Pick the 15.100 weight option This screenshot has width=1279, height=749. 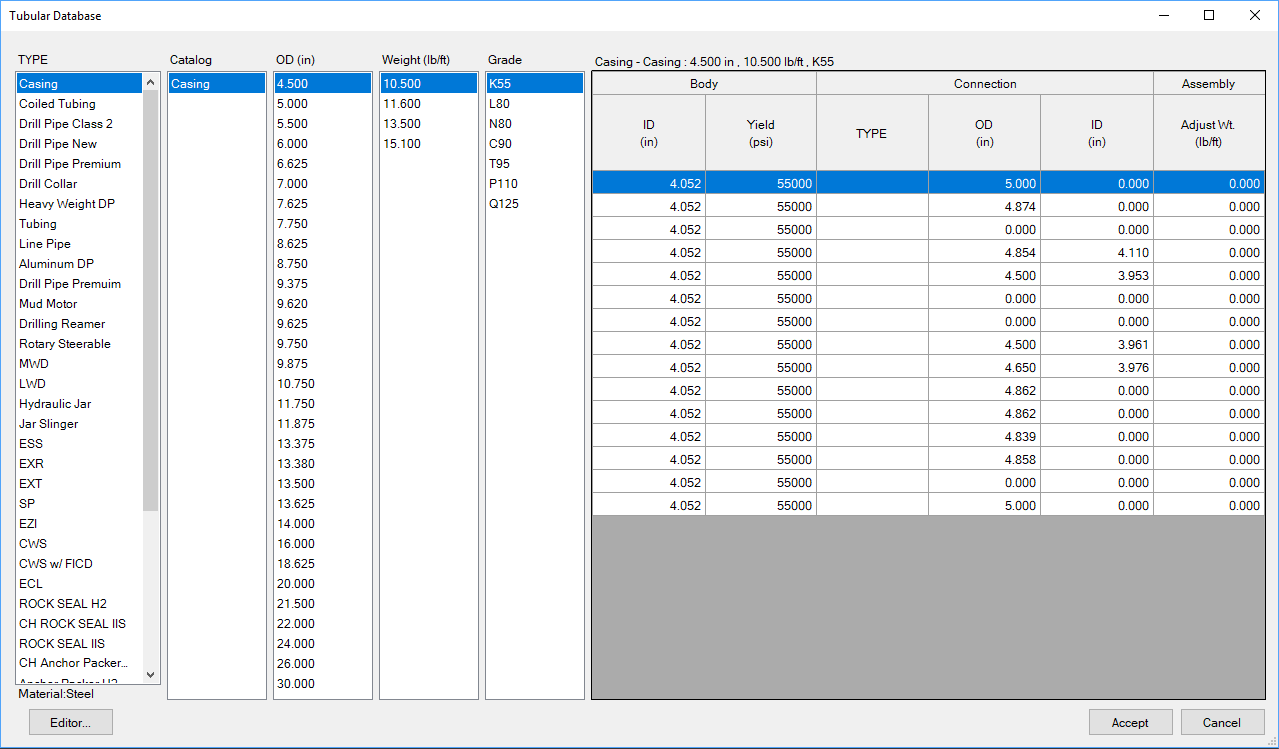[401, 144]
